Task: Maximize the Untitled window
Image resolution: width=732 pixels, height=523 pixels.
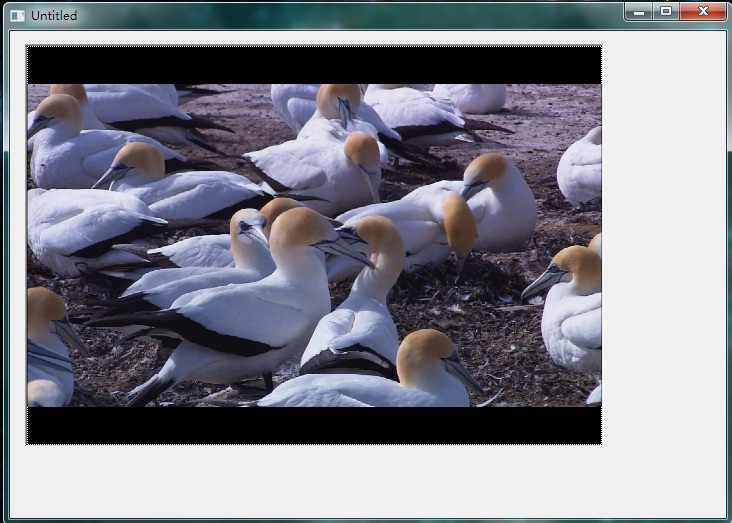Action: [665, 11]
